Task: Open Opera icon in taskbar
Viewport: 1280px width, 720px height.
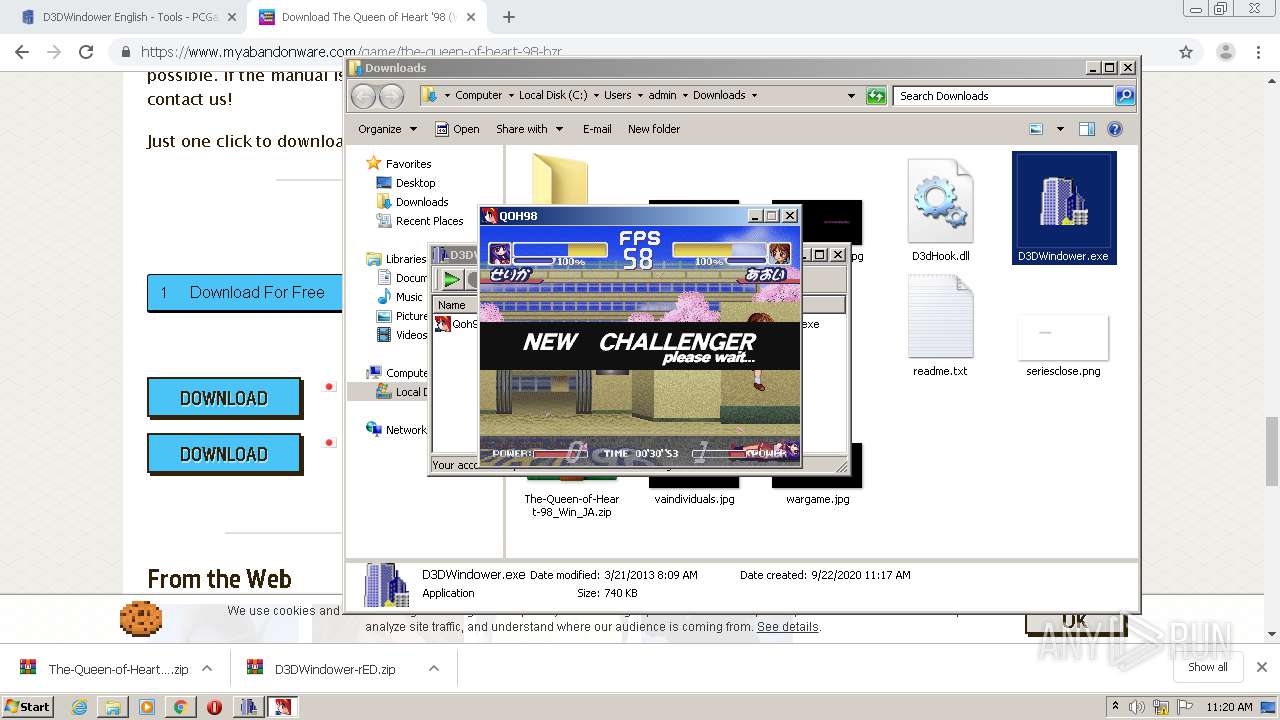Action: tap(214, 707)
